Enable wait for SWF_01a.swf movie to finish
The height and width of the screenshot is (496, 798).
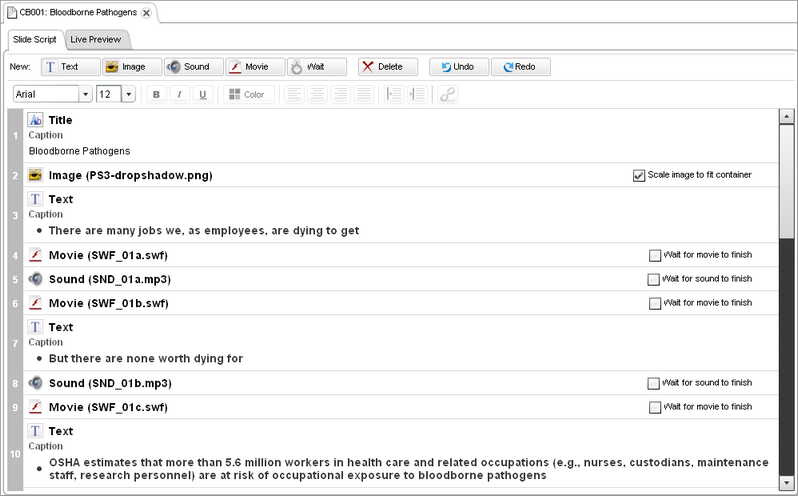pos(654,255)
